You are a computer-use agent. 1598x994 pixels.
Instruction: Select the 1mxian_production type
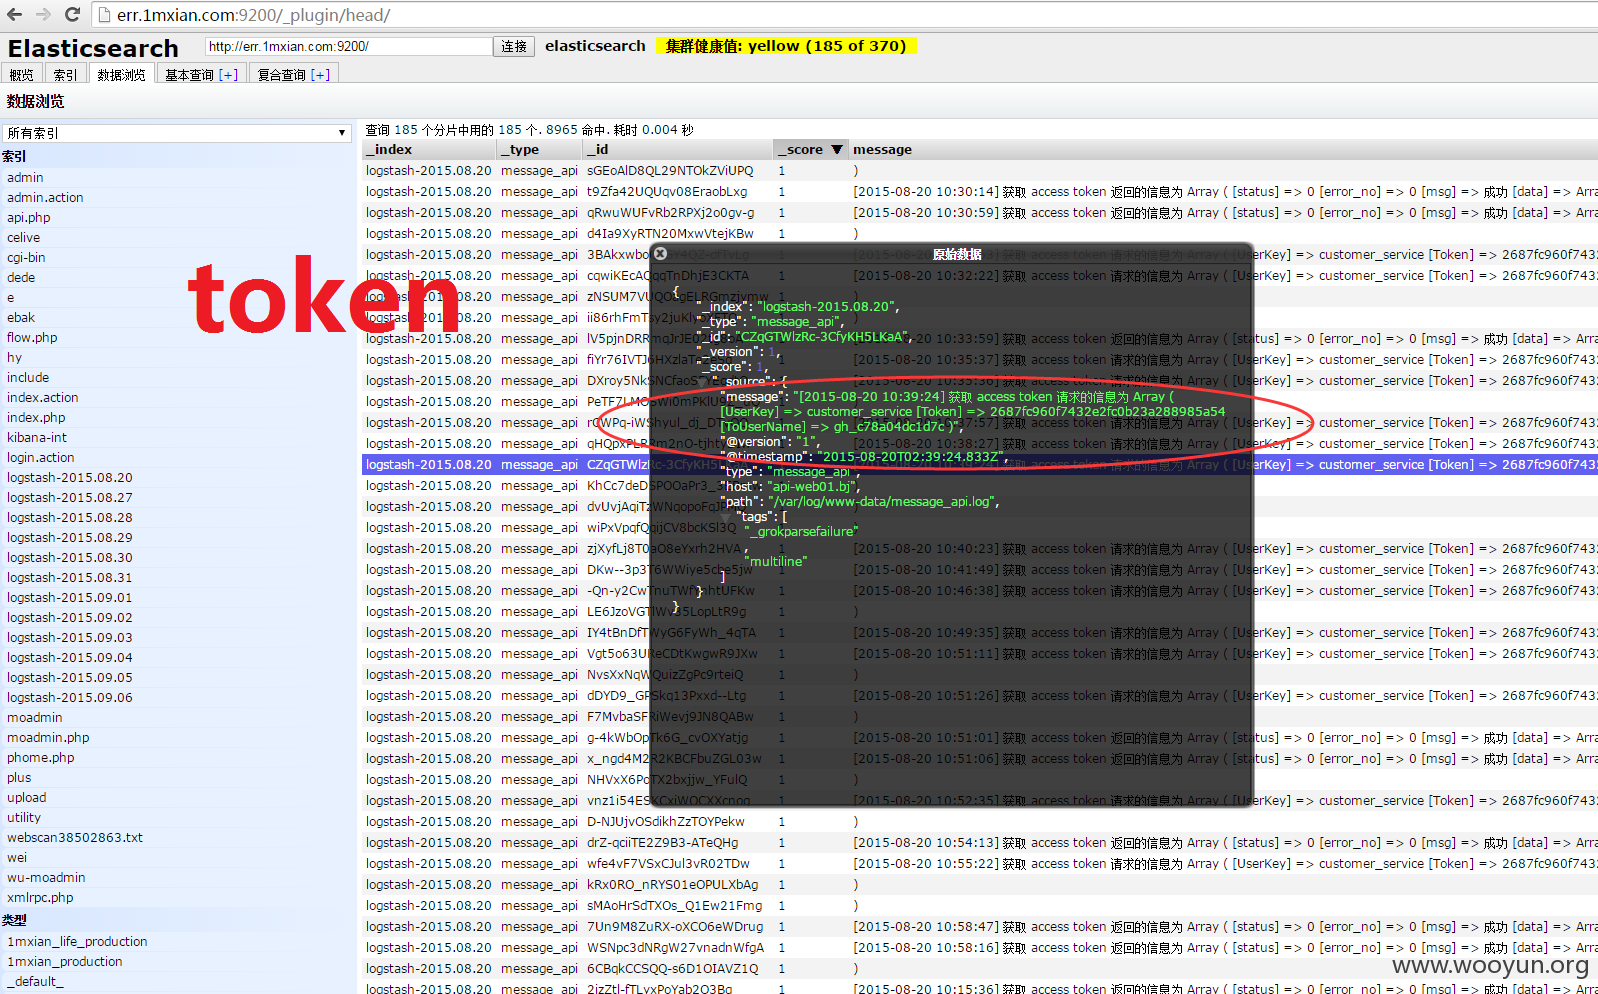point(64,962)
